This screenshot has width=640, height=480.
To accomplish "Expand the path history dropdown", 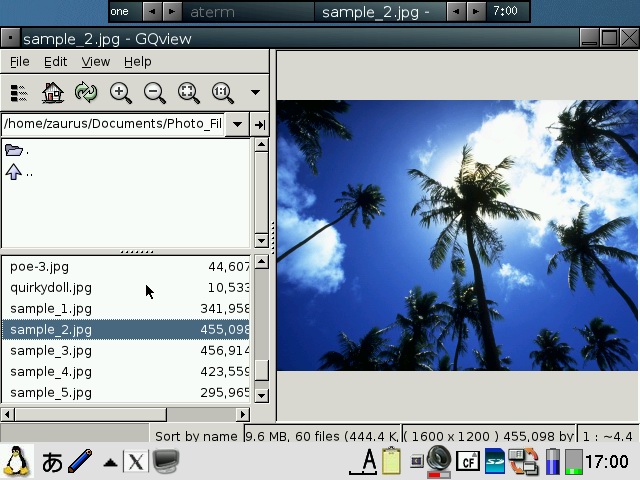I will (237, 124).
